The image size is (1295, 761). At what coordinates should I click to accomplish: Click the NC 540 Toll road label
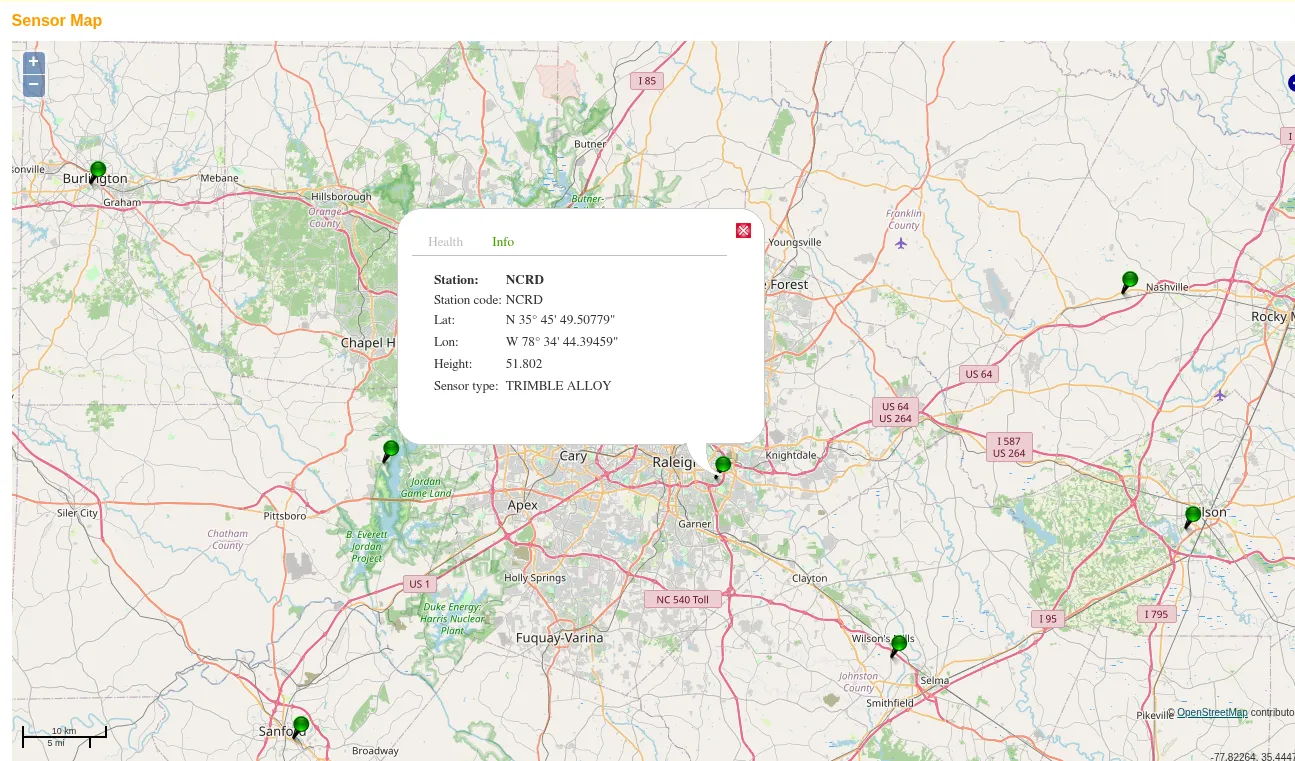click(x=682, y=600)
